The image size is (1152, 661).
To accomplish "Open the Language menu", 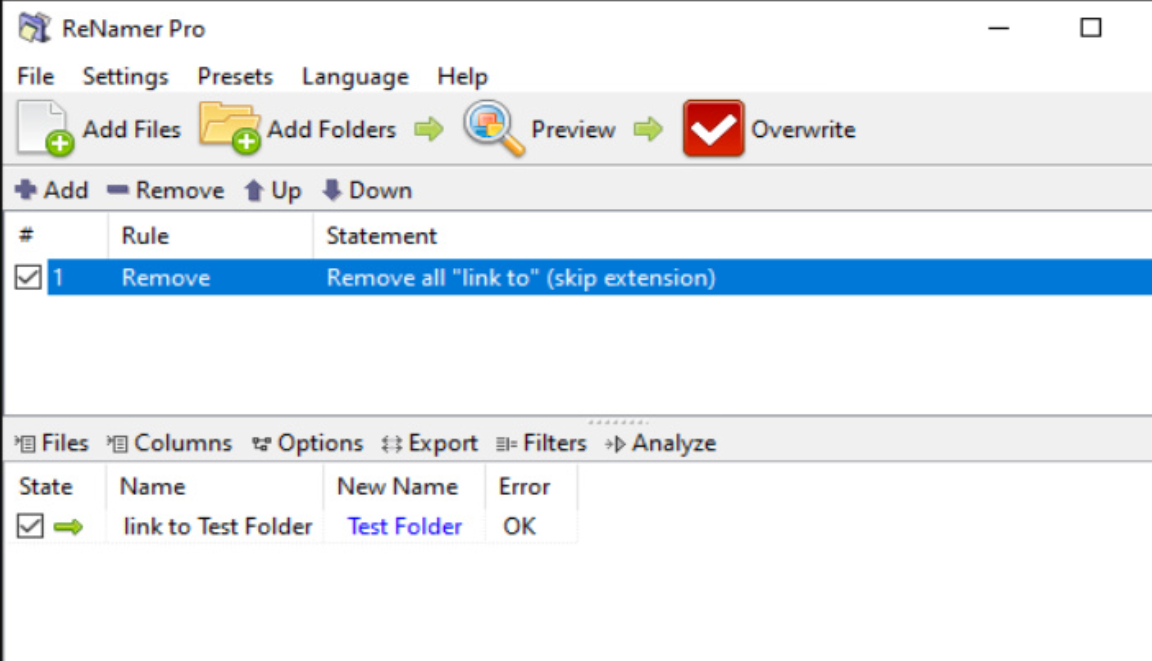I will [x=355, y=76].
